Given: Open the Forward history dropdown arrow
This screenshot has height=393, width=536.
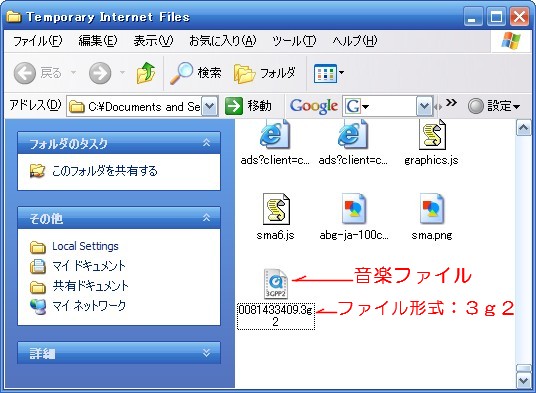Looking at the screenshot, I should pos(122,72).
